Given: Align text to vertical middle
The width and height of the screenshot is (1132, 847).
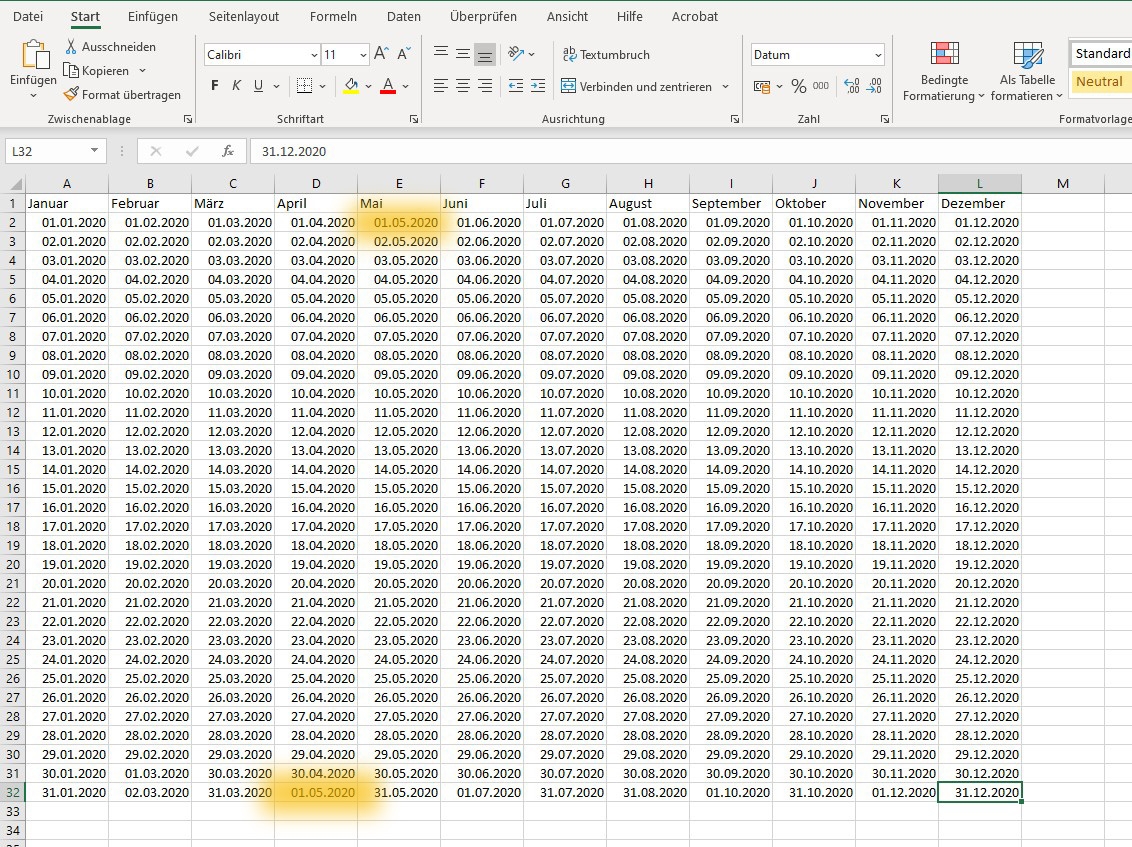Looking at the screenshot, I should tap(463, 54).
